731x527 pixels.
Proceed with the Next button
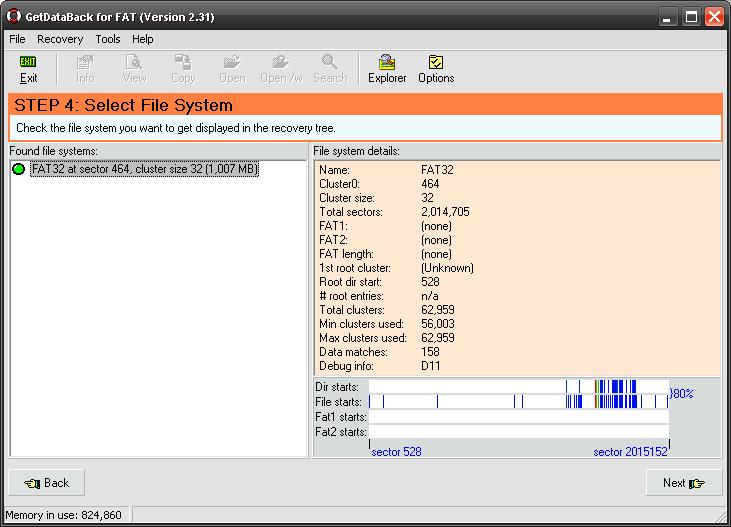684,483
